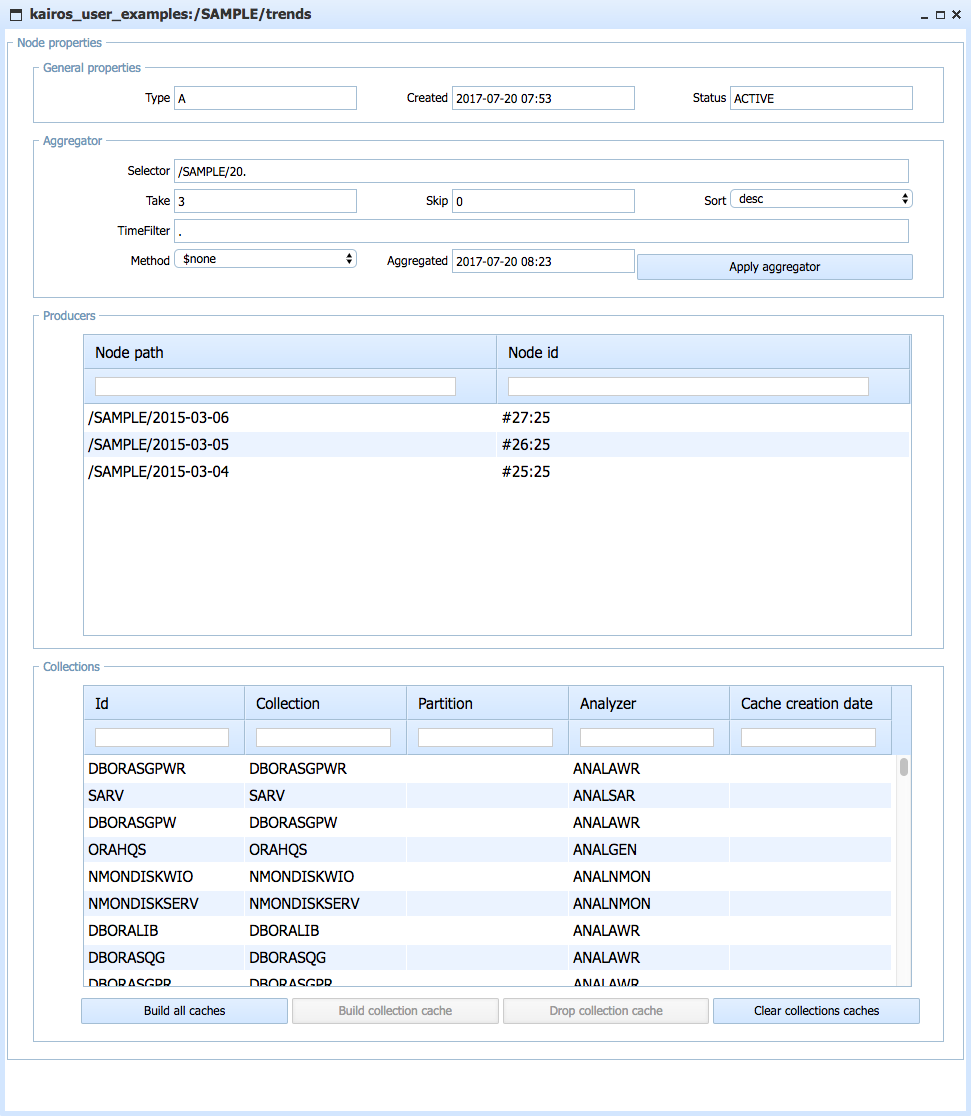Click the Drop collection cache button
The height and width of the screenshot is (1116, 971).
pos(606,1011)
